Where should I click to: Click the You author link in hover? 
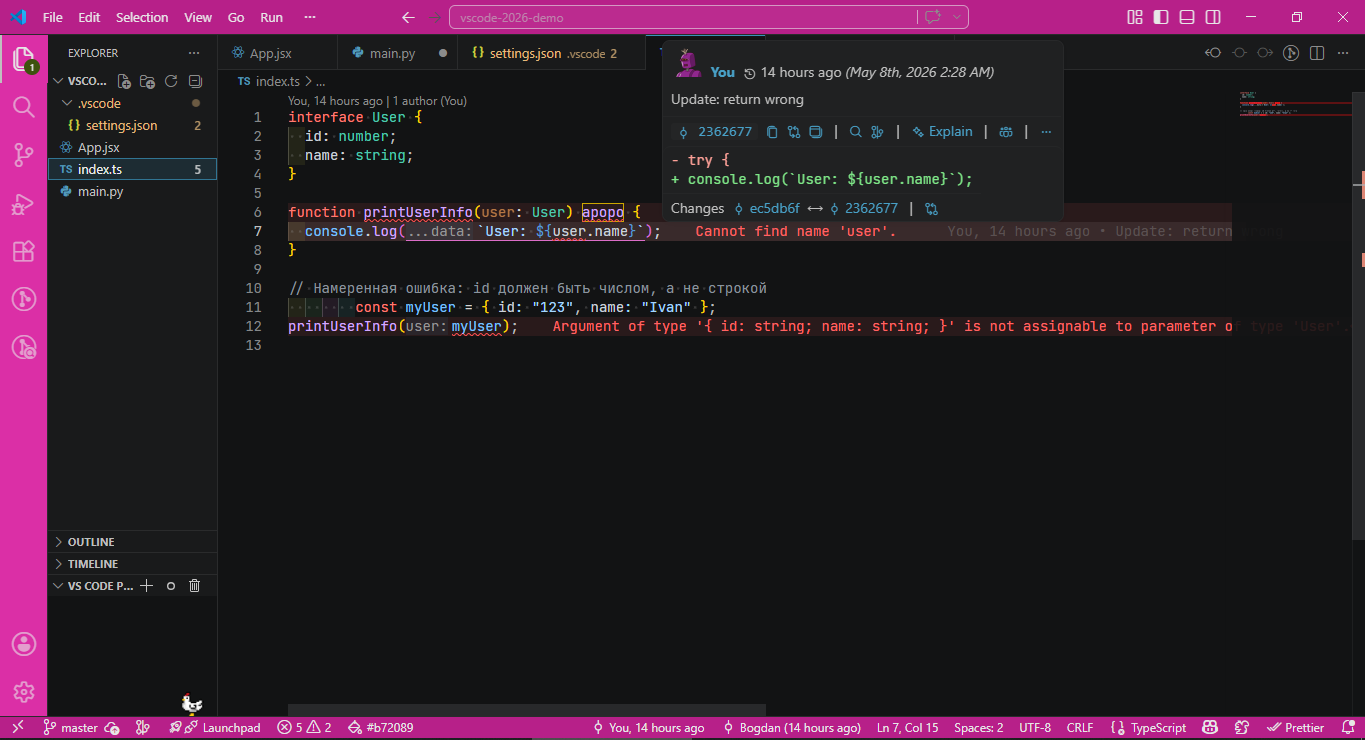[x=722, y=72]
